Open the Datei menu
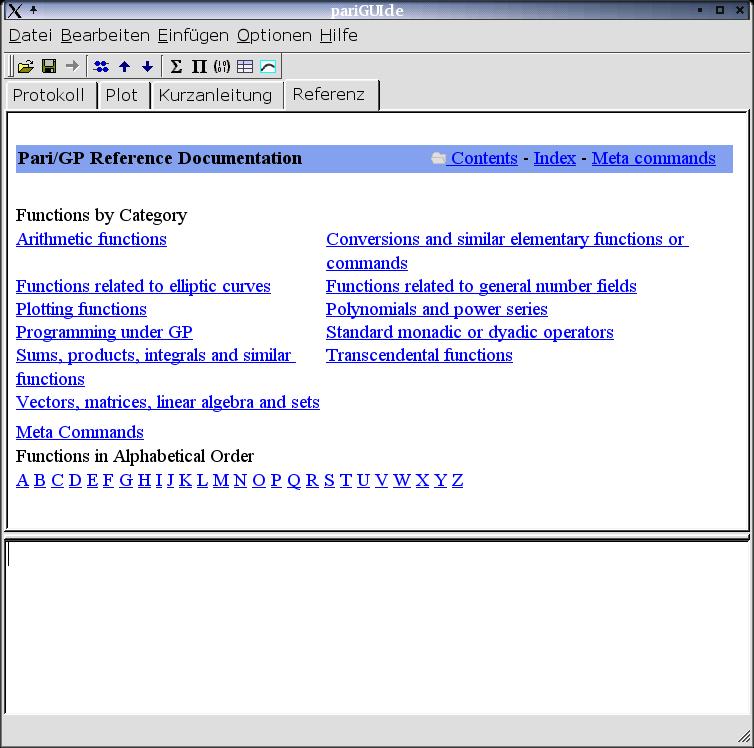The image size is (754, 748). coord(30,36)
